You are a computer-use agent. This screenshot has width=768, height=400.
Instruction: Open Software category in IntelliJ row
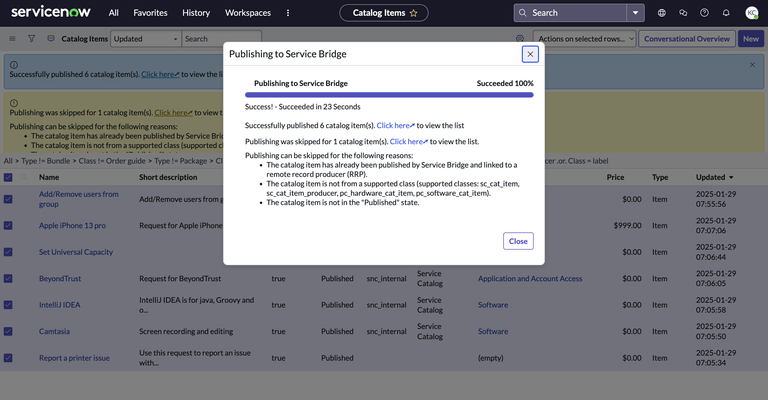click(493, 305)
